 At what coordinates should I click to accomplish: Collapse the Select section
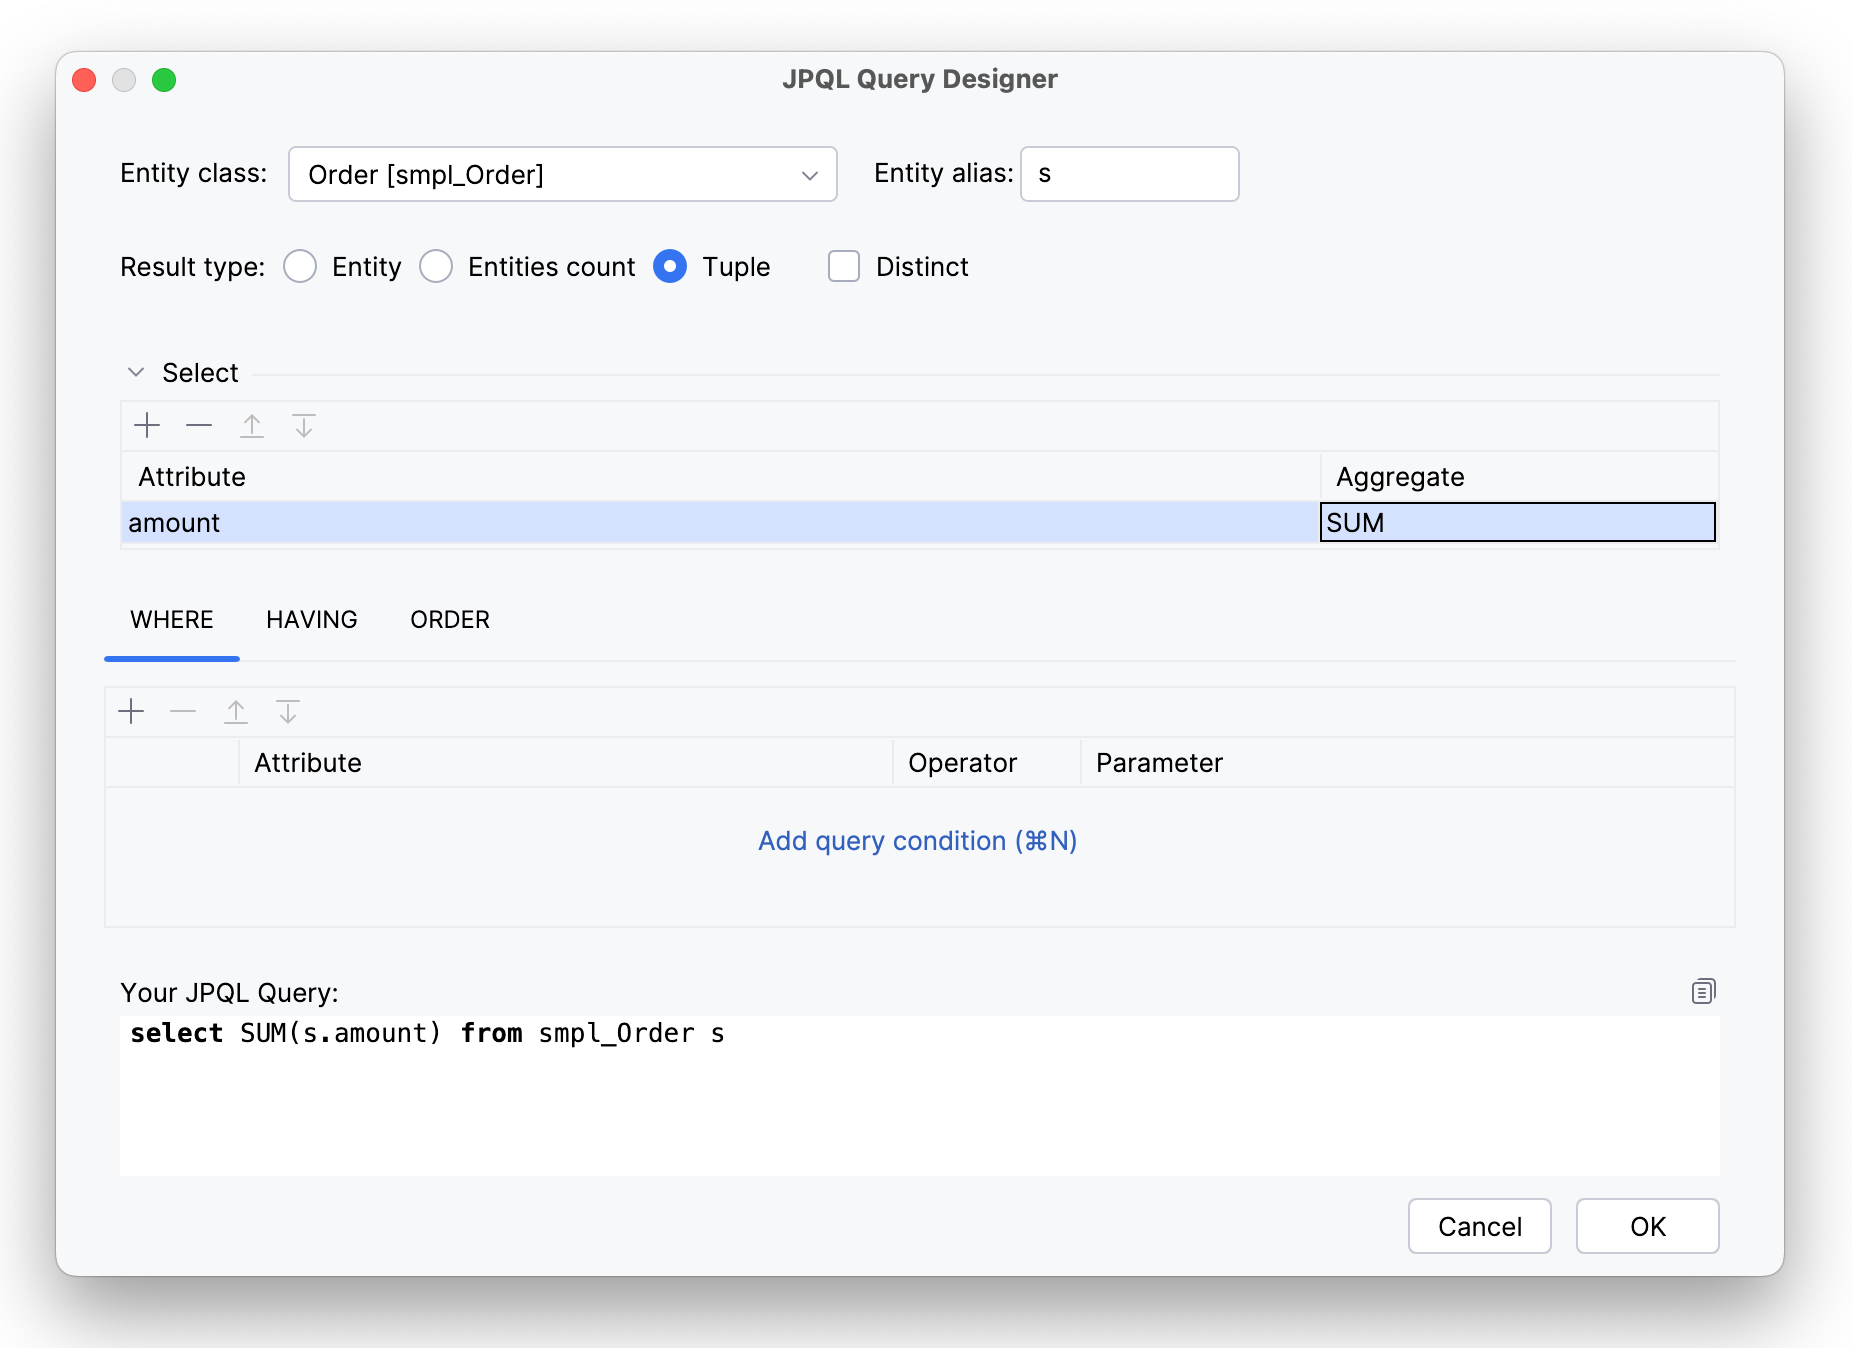[136, 373]
